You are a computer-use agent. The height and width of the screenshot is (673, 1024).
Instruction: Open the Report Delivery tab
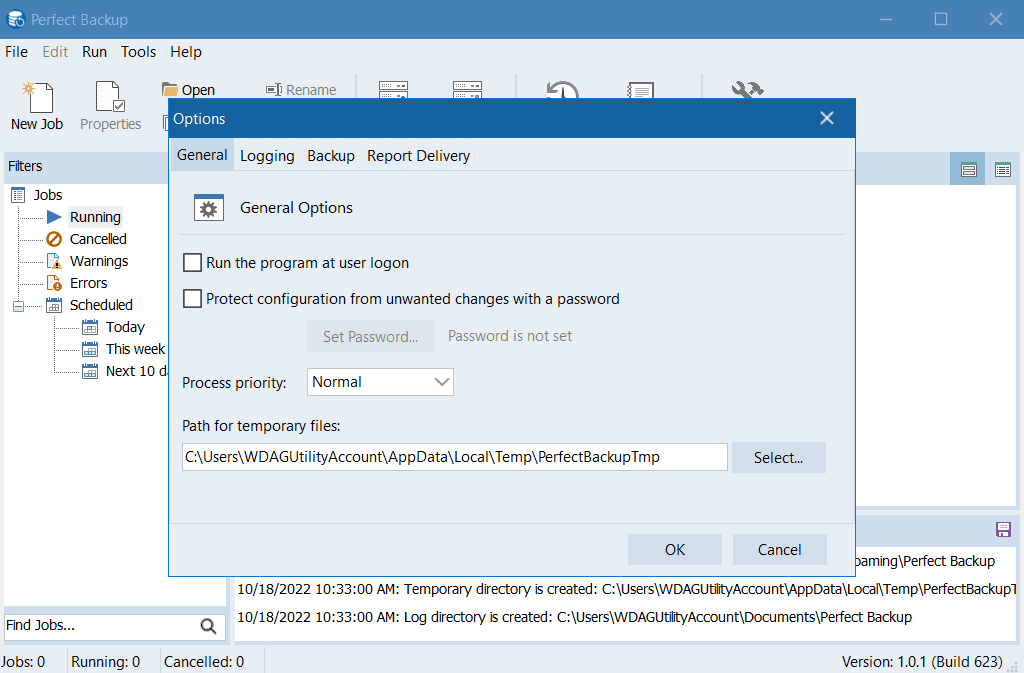point(418,156)
